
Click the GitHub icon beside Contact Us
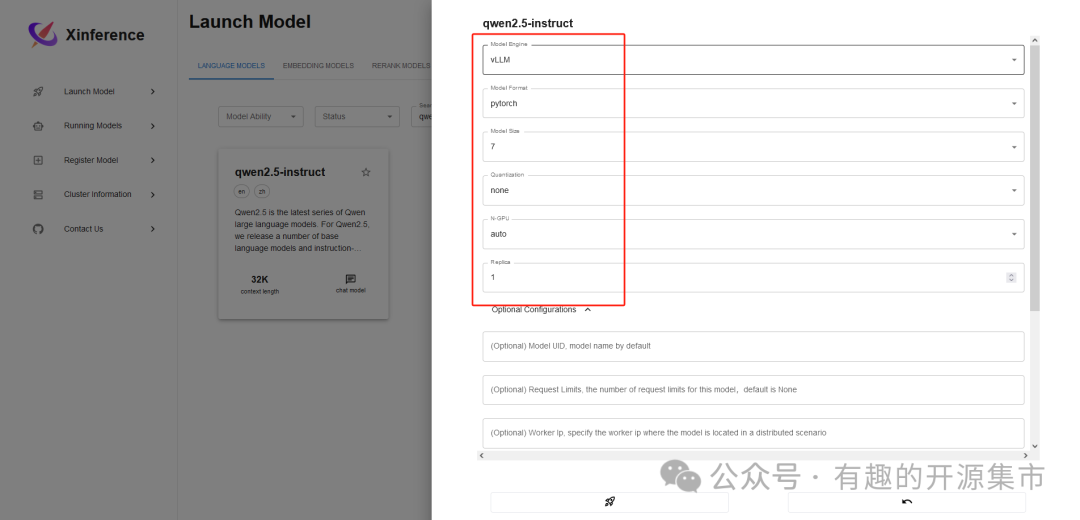[38, 229]
